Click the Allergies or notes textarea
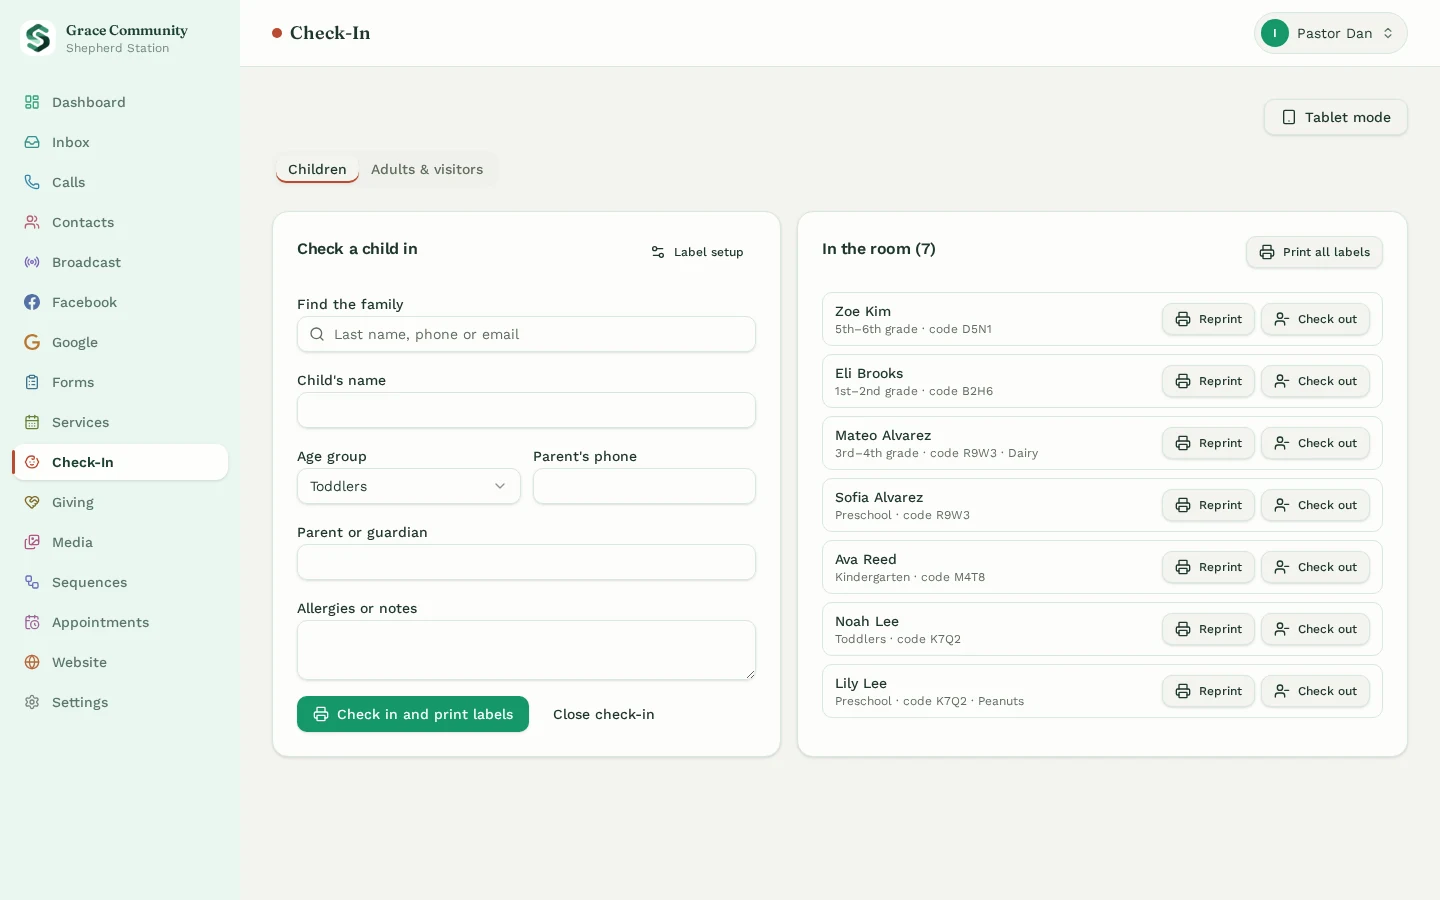The image size is (1440, 900). click(x=526, y=650)
